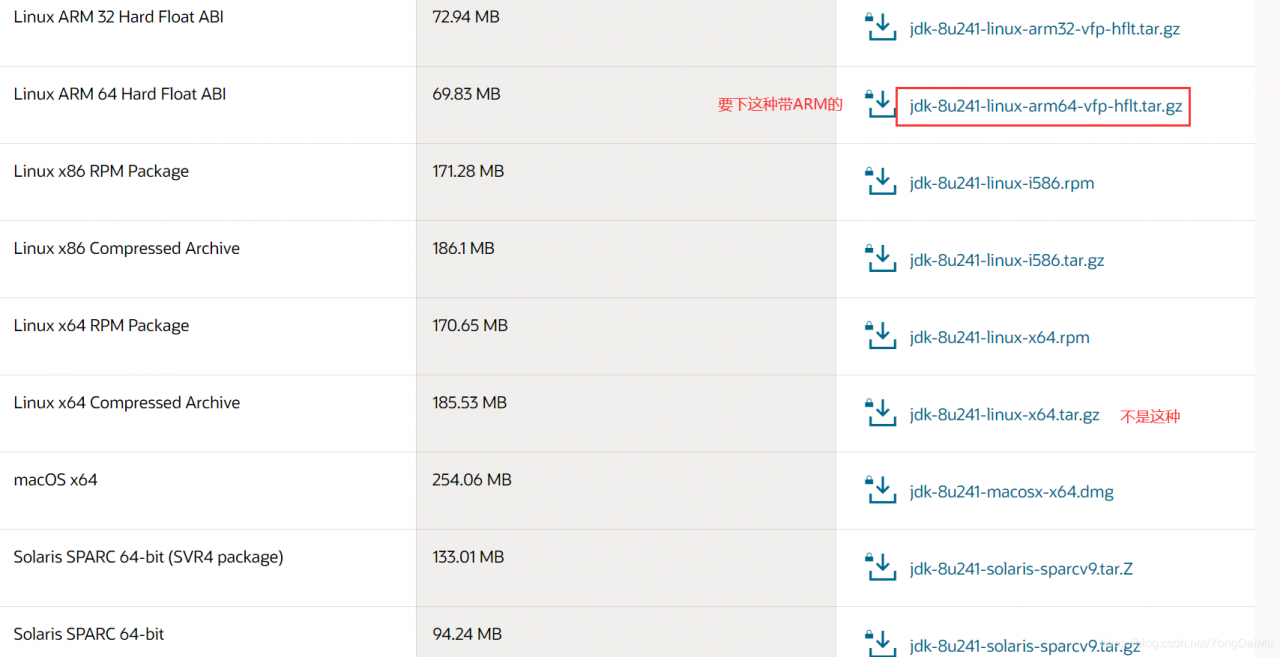
Task: Open the jdk-8u241-linux-arm32-vfp-hflt.tar.gz link
Action: (1044, 29)
